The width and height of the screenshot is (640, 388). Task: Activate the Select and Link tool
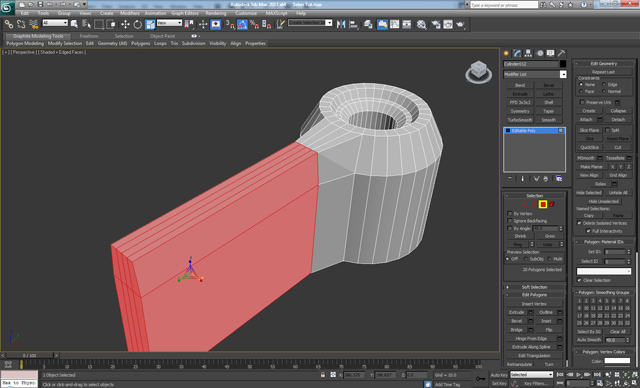(x=9, y=24)
